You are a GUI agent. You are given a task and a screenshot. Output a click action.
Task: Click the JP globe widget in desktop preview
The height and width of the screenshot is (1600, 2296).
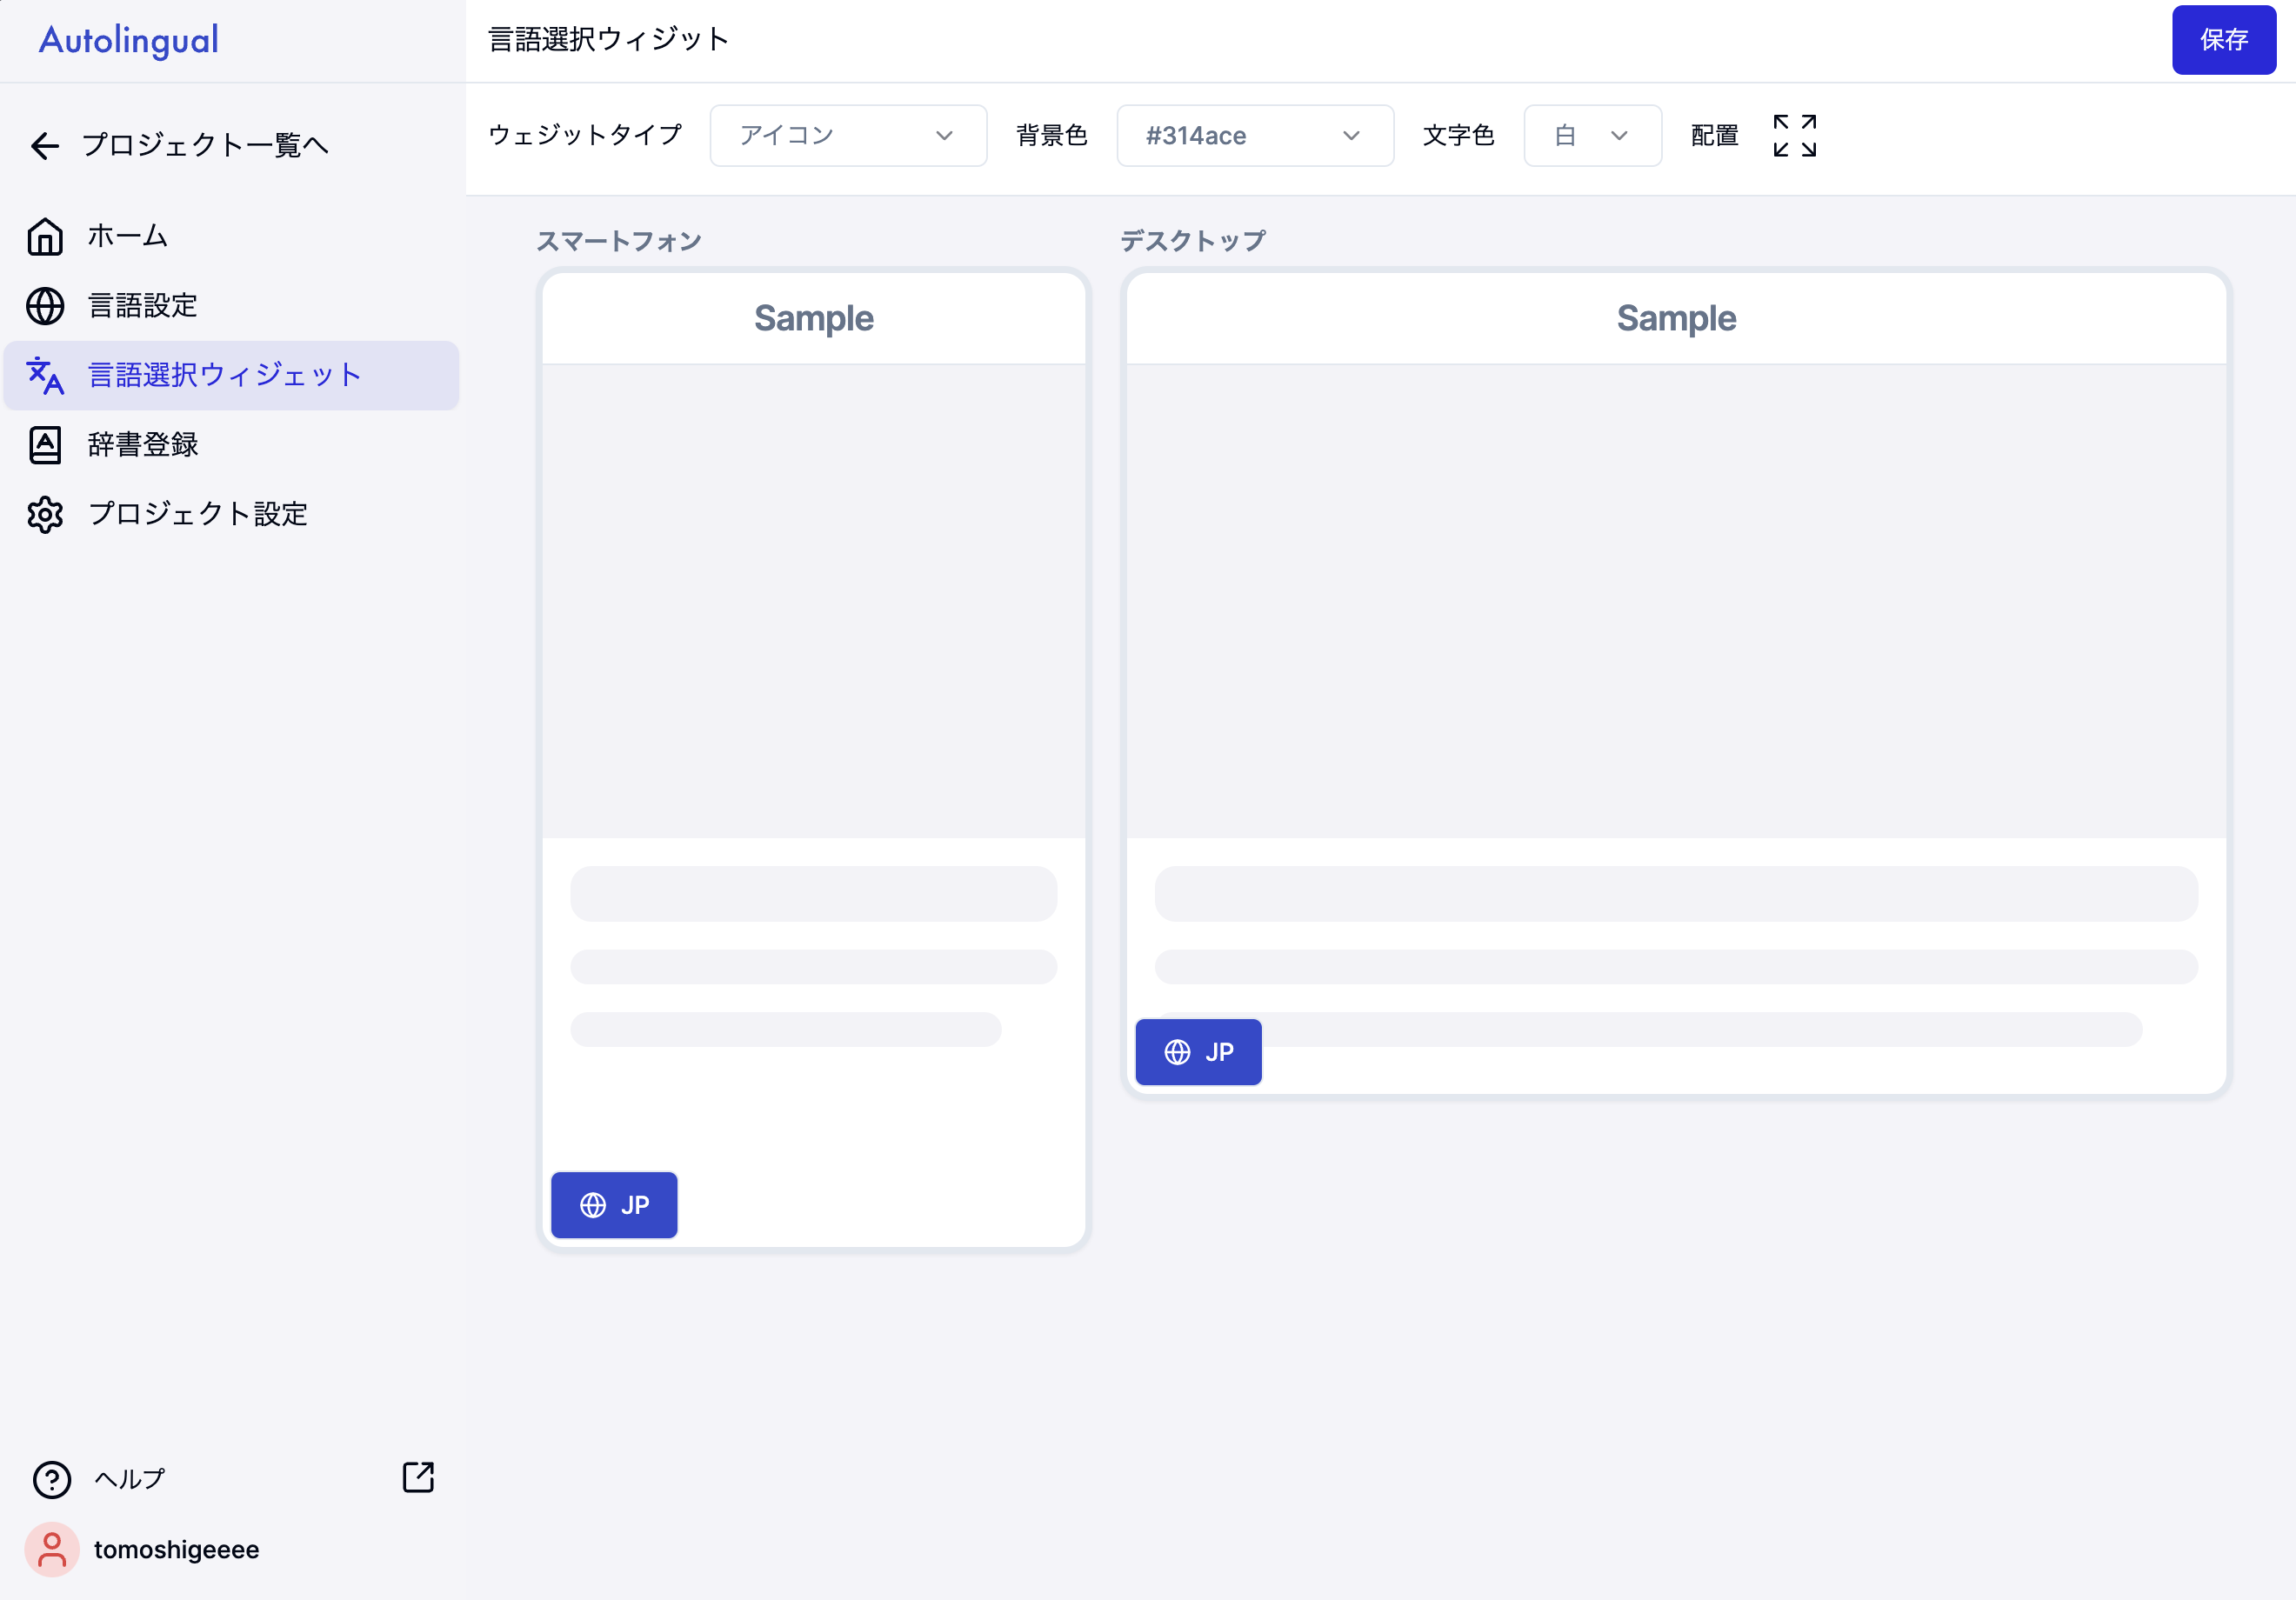[1198, 1051]
